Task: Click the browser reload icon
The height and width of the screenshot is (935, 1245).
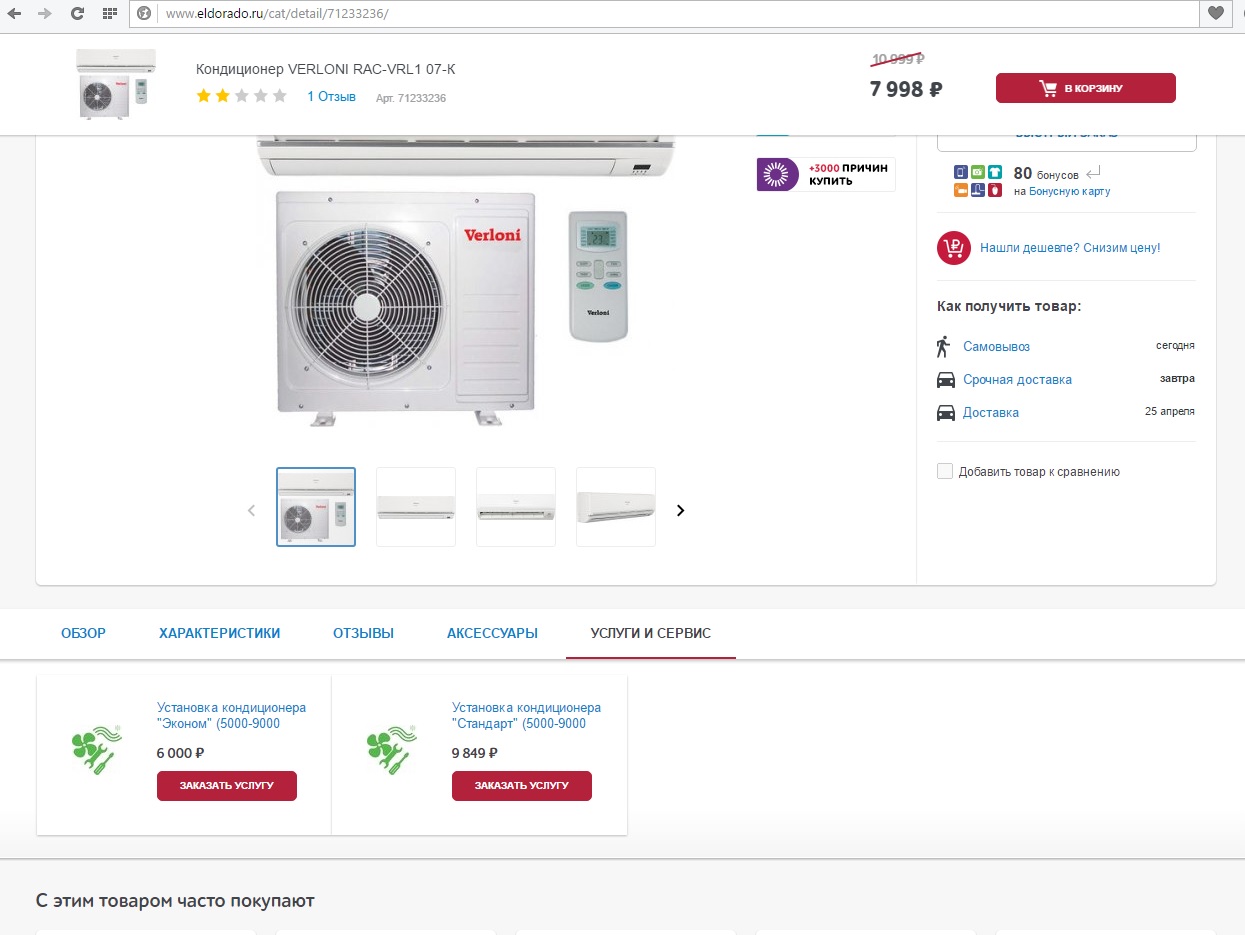Action: pos(77,13)
